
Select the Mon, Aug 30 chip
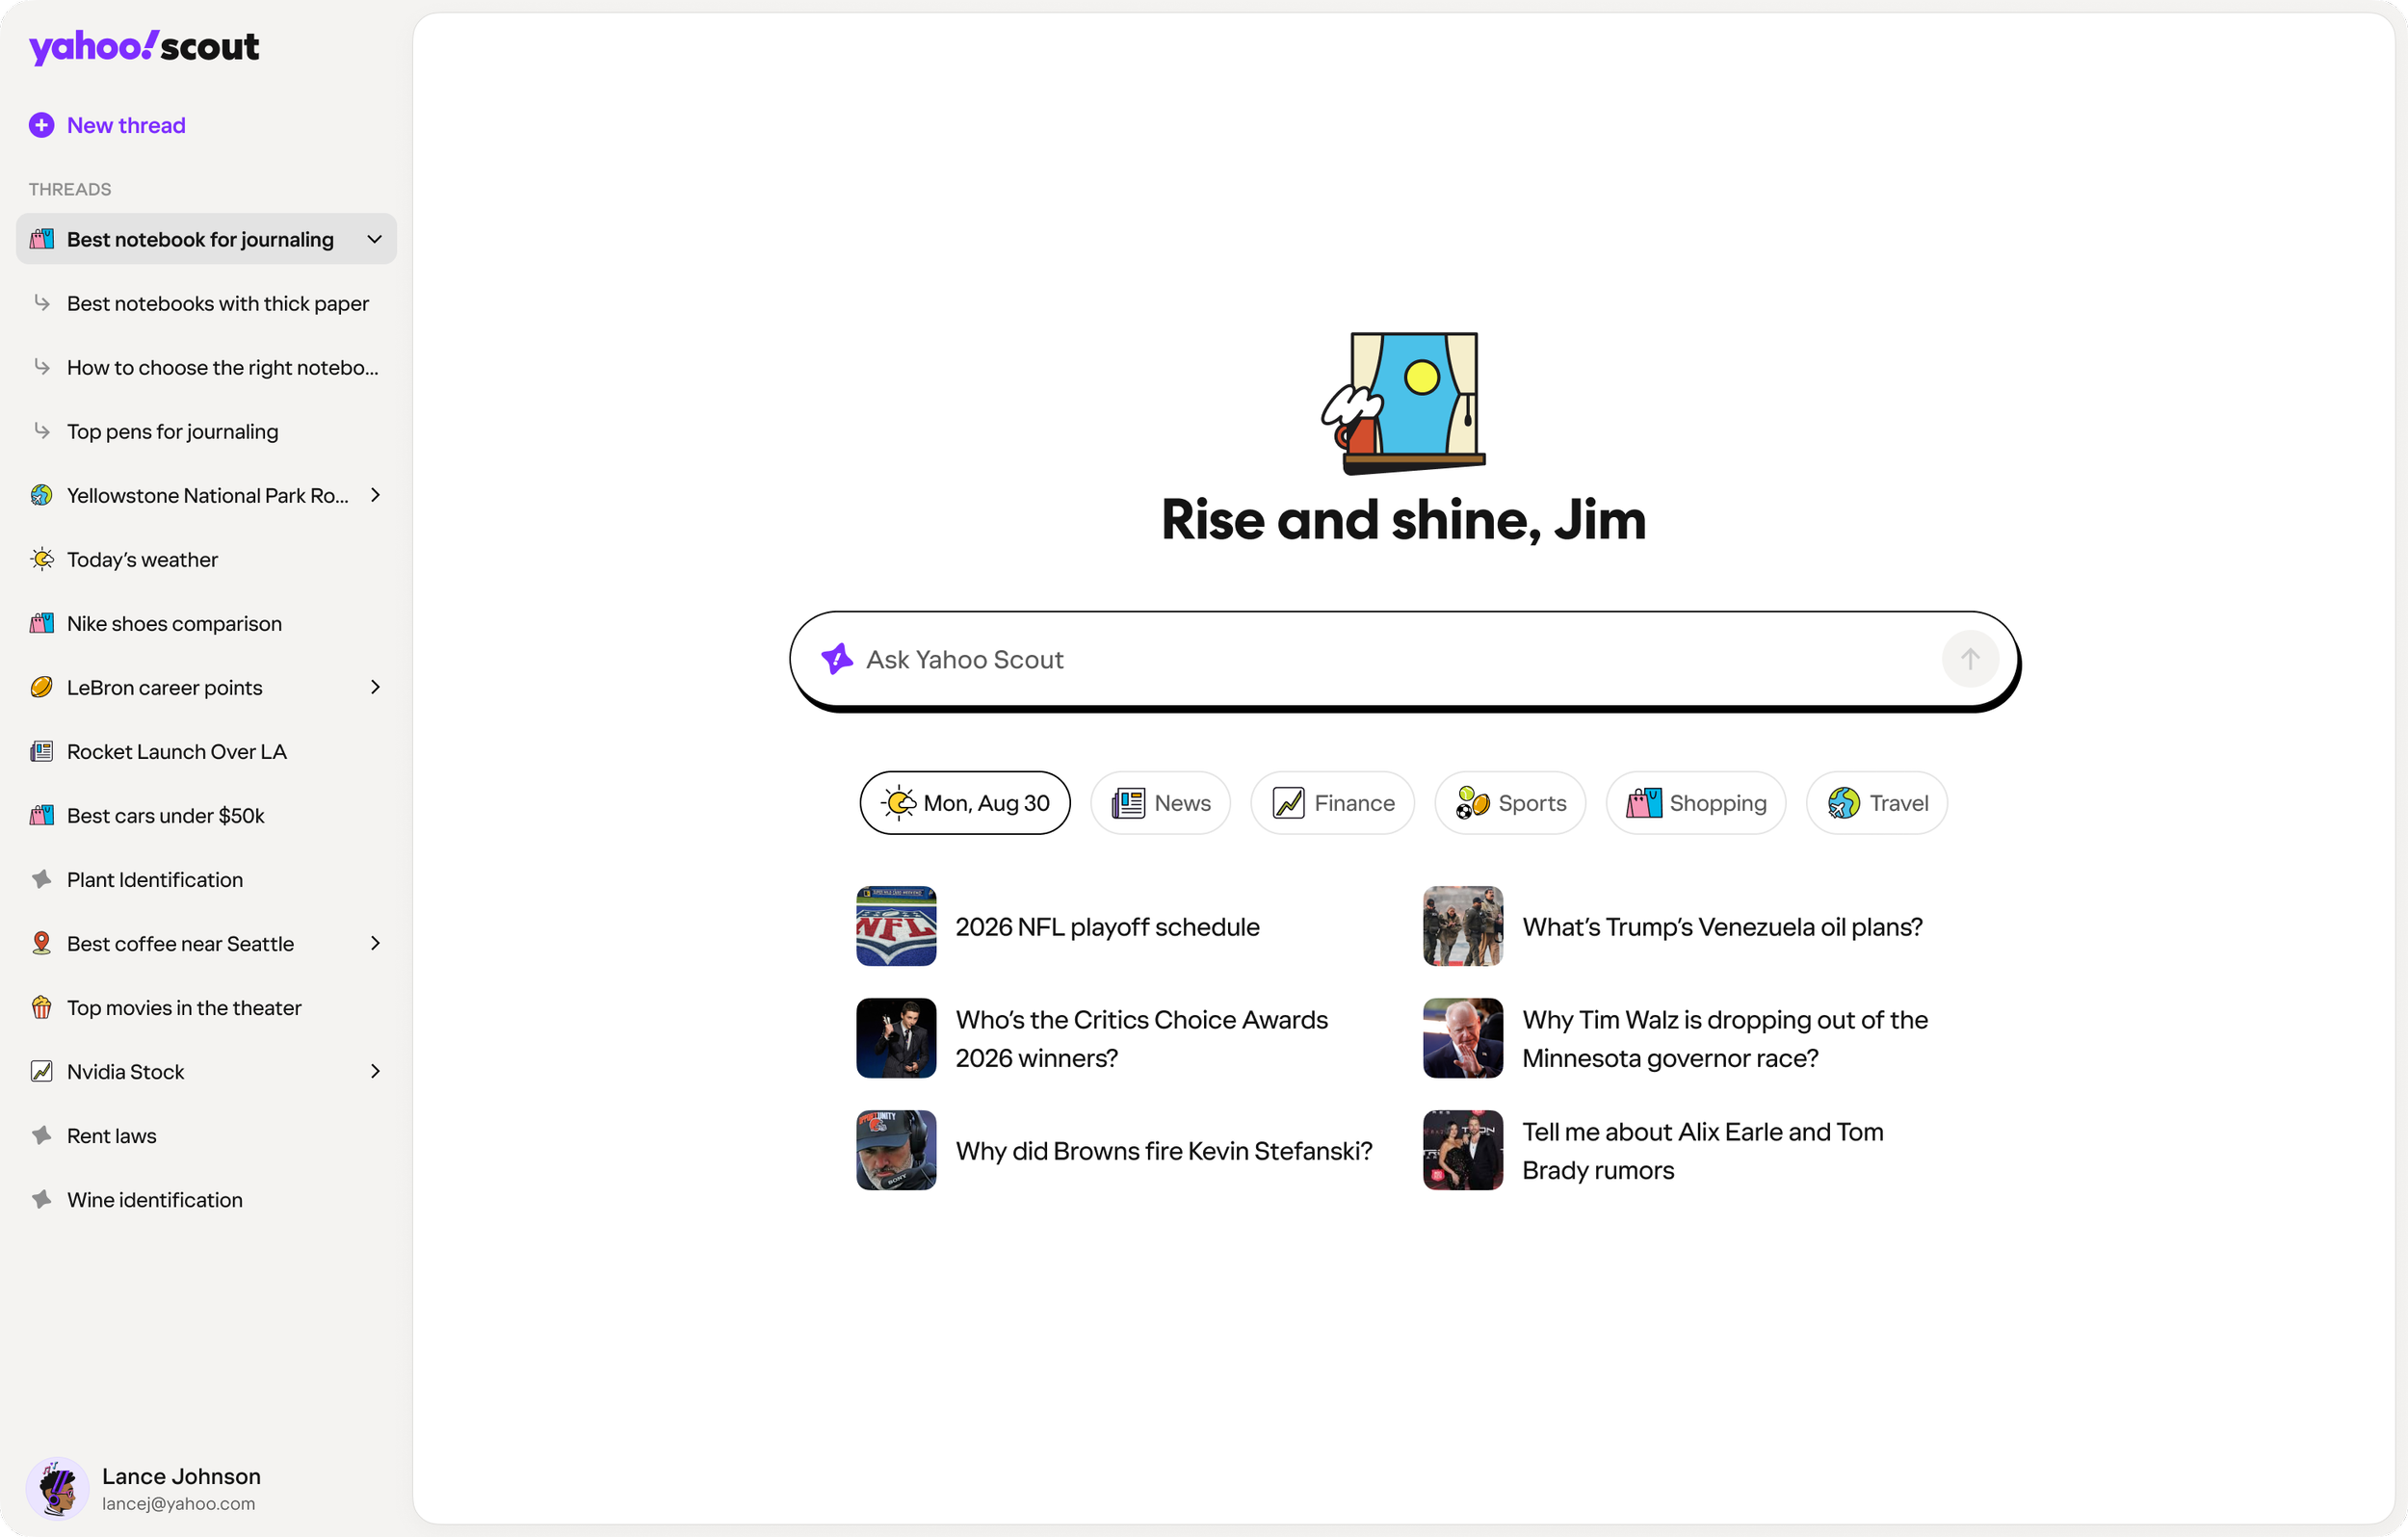pos(964,803)
